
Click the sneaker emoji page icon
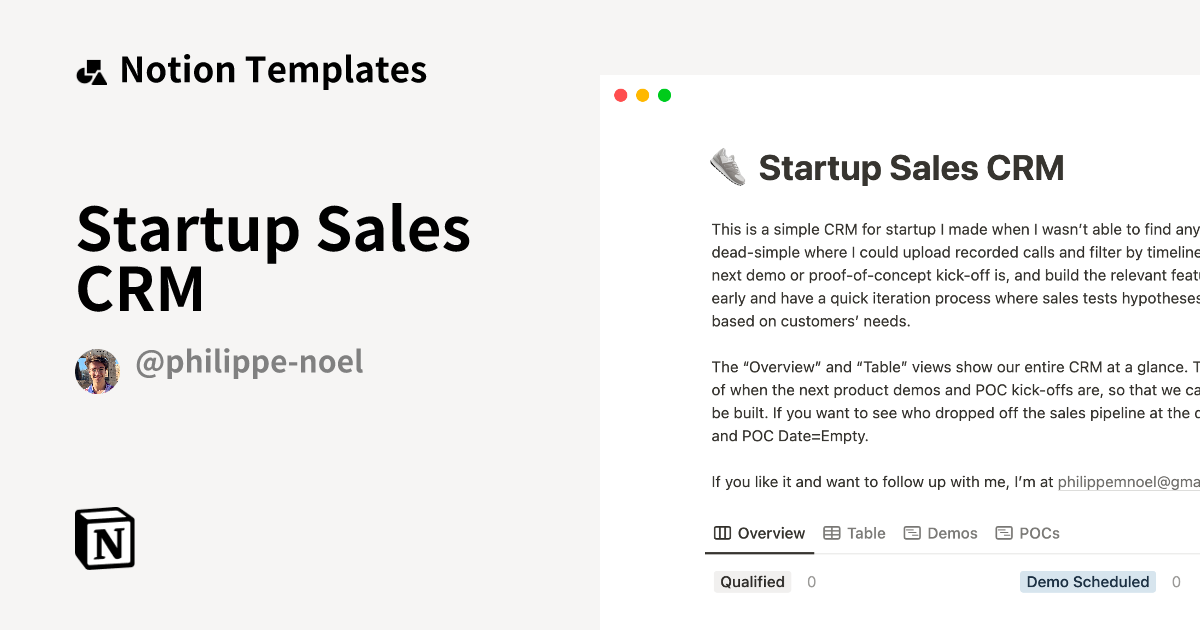[728, 167]
